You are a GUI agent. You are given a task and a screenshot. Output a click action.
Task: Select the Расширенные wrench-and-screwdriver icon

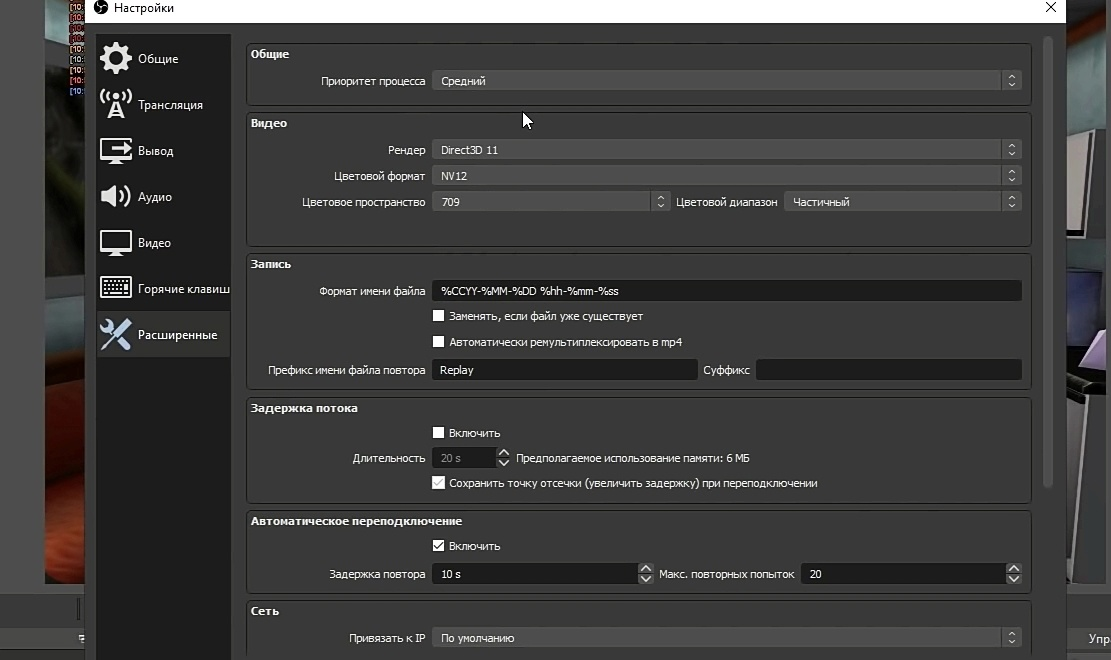pyautogui.click(x=116, y=335)
